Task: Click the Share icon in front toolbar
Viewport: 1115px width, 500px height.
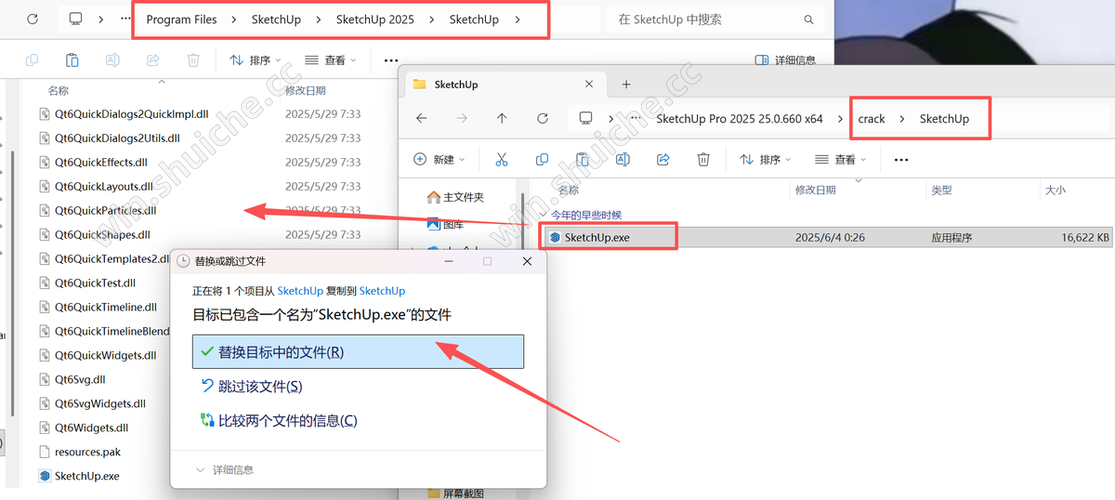Action: tap(662, 159)
